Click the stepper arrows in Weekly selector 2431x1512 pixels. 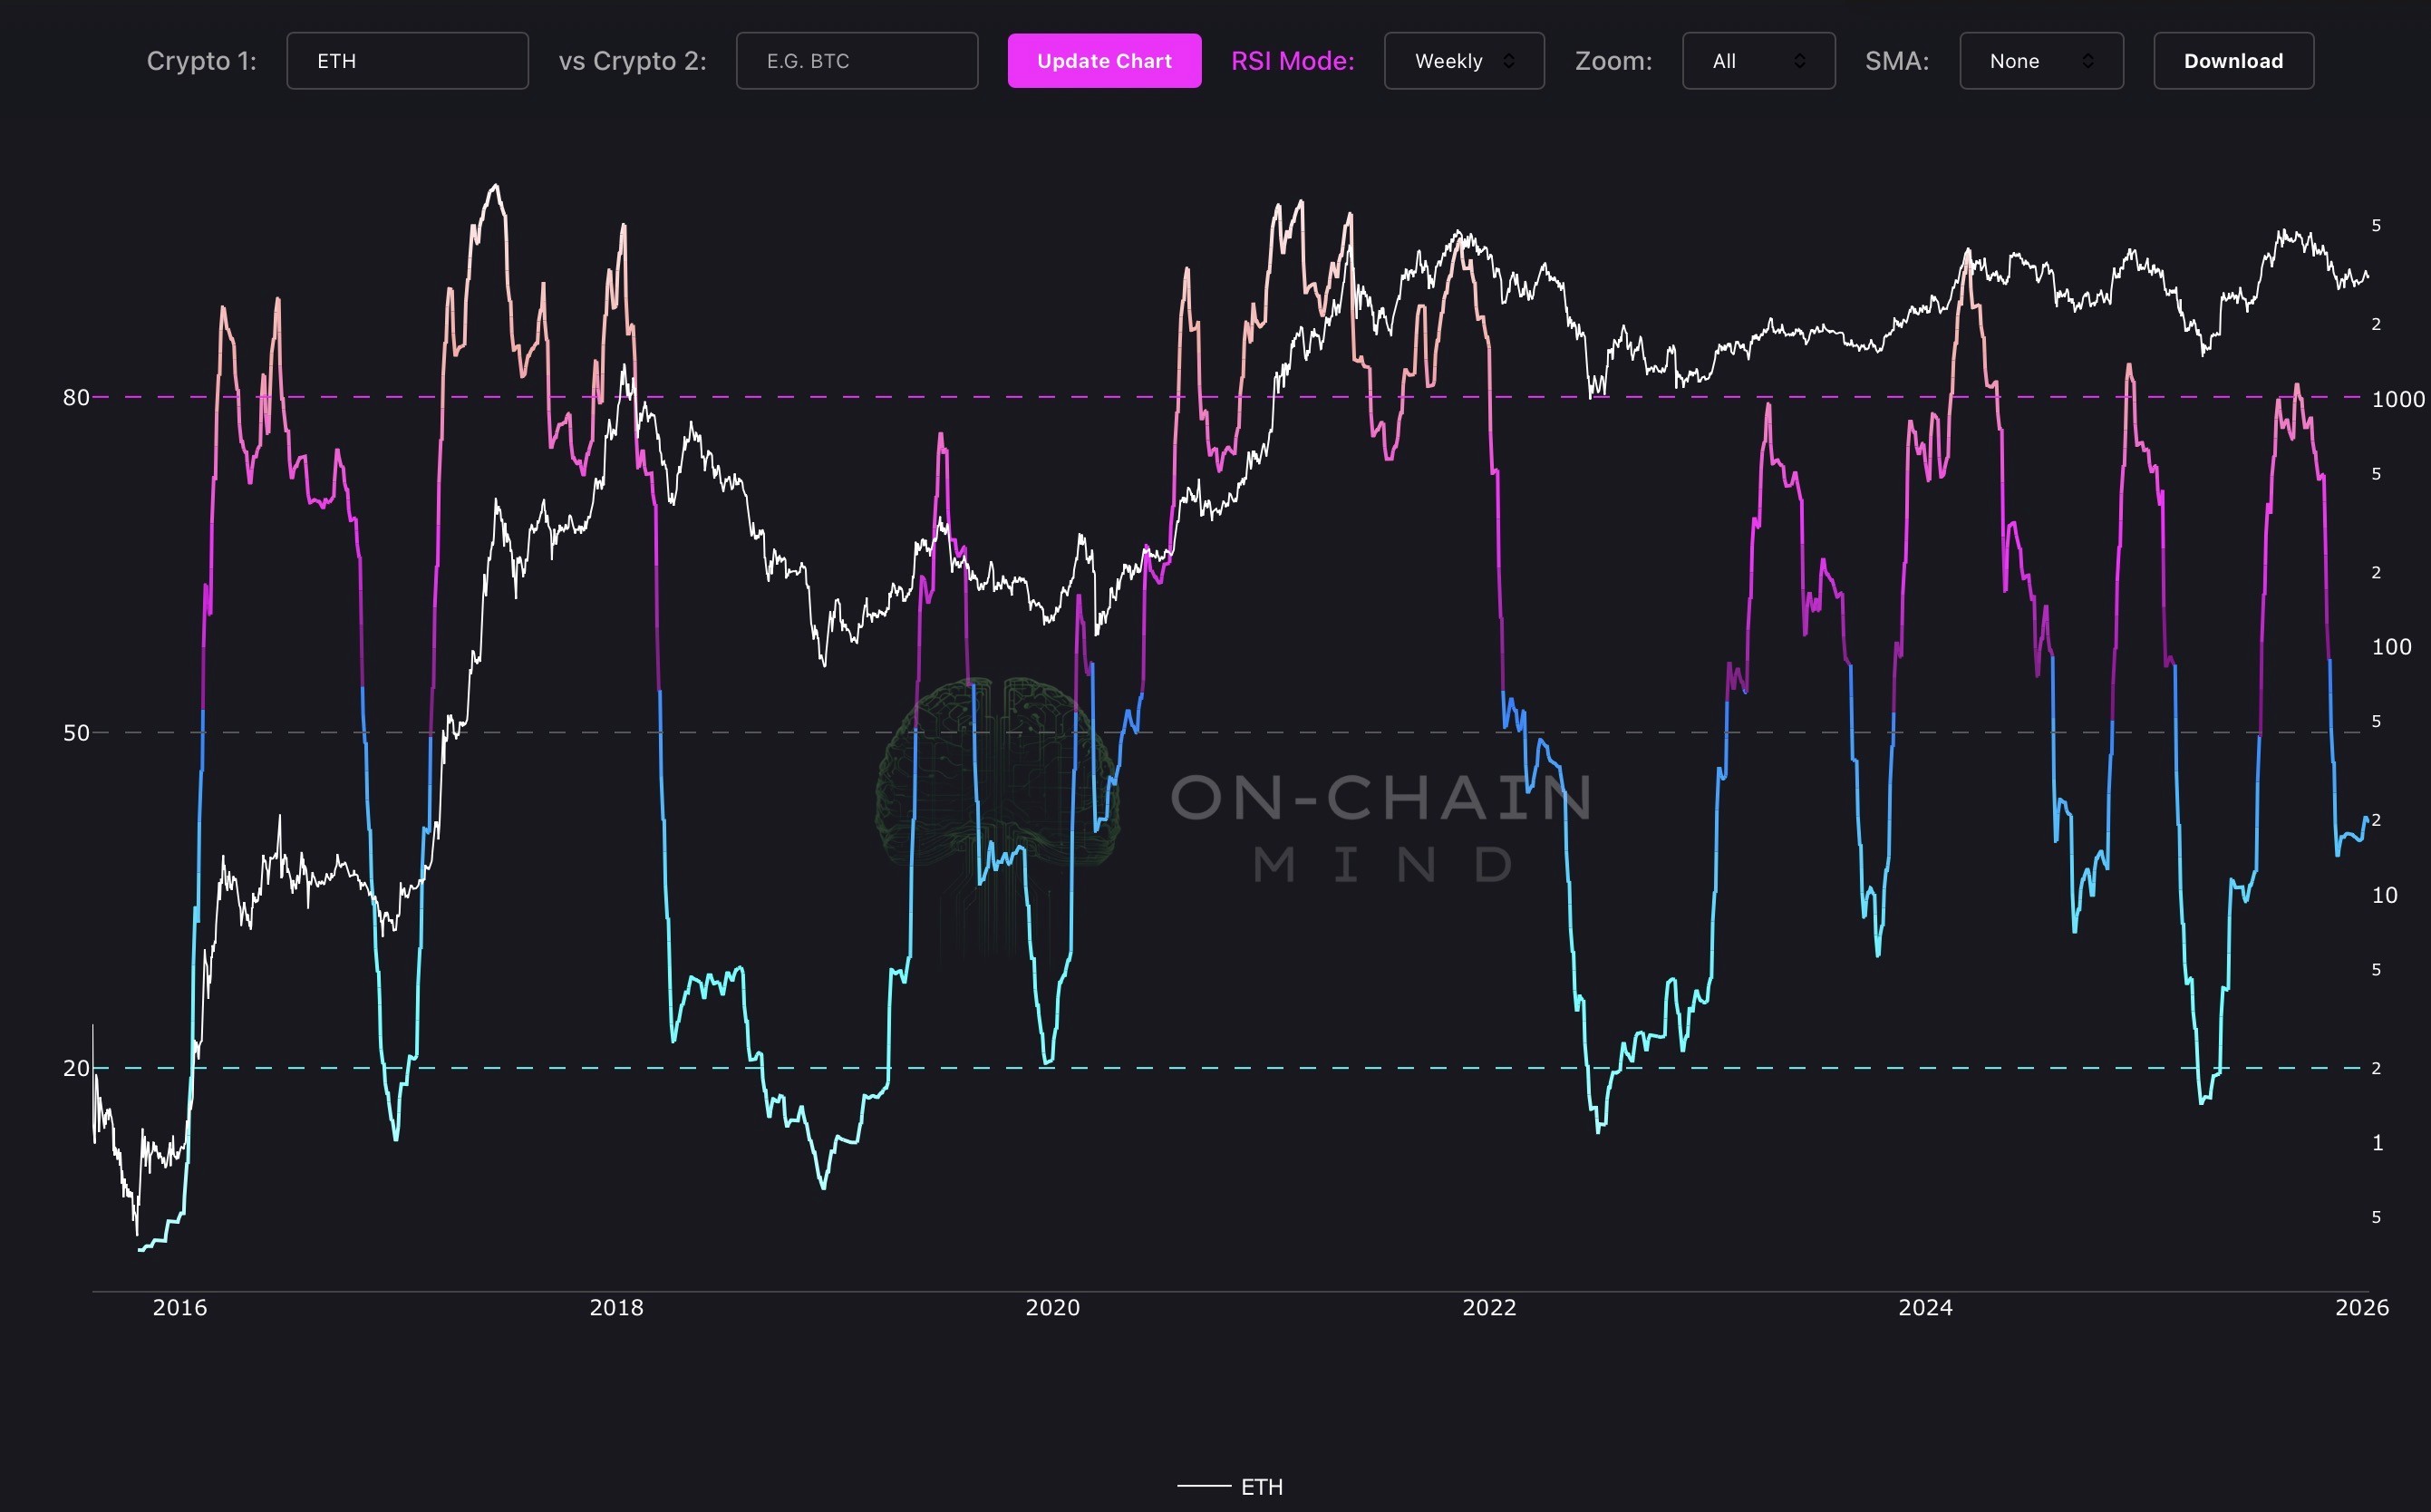pyautogui.click(x=1509, y=61)
